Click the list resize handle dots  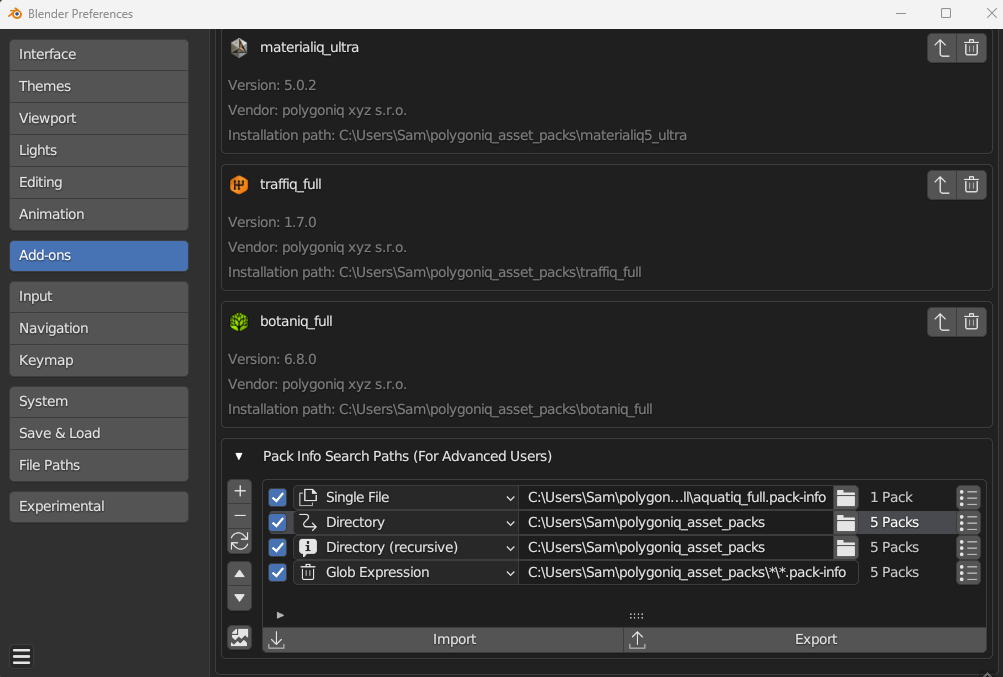(636, 616)
